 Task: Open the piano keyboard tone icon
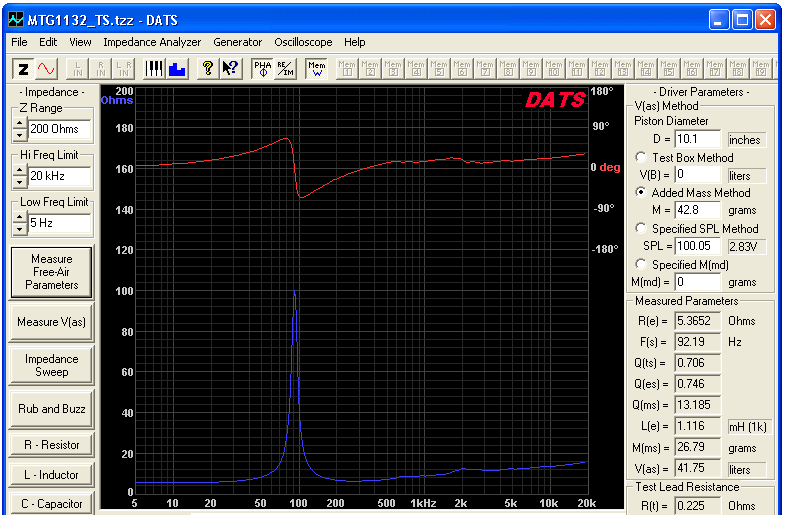coord(154,69)
